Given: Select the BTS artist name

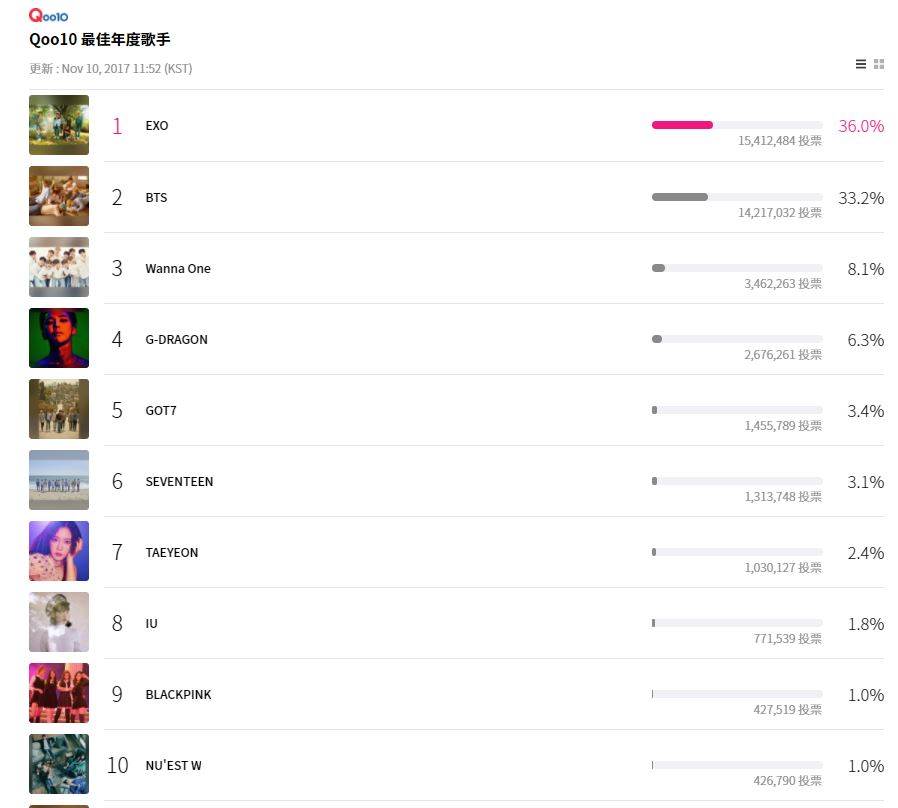Looking at the screenshot, I should (156, 198).
